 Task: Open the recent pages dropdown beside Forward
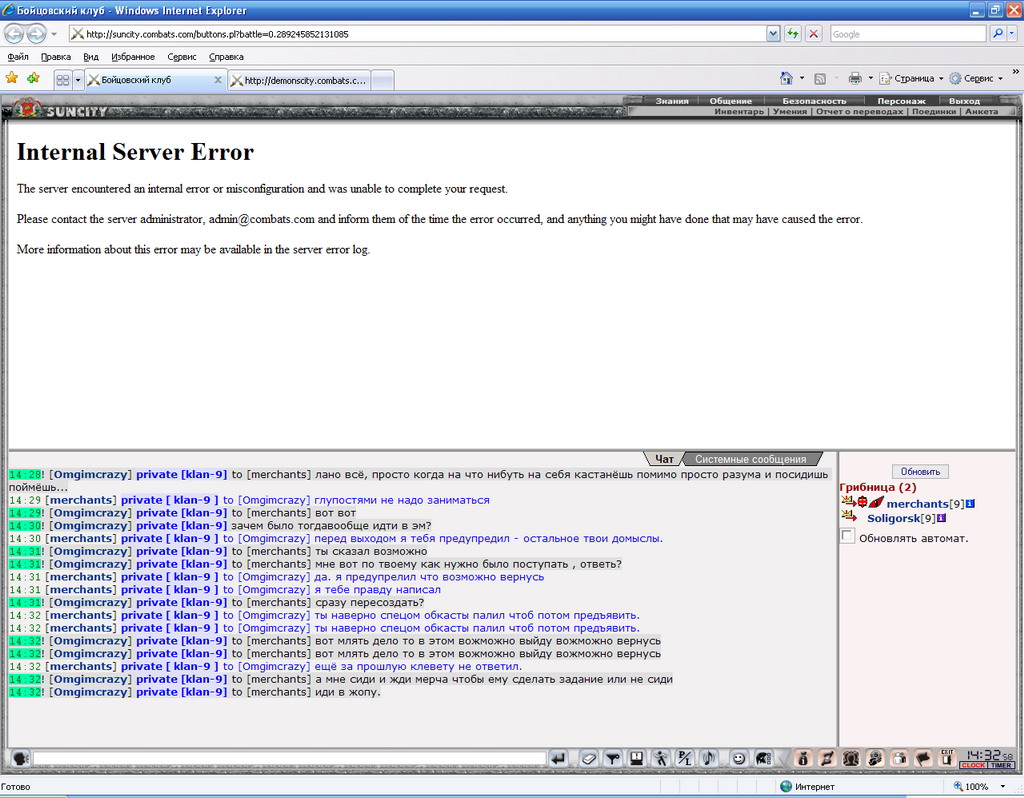[x=54, y=34]
